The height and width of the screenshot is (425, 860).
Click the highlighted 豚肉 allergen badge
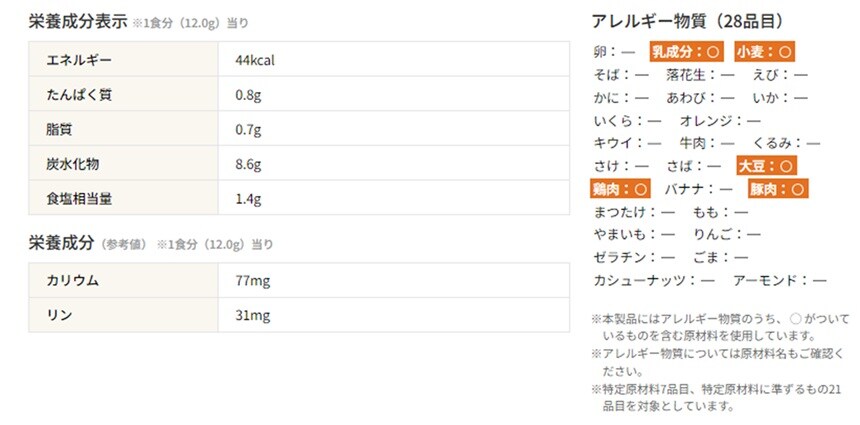[778, 188]
